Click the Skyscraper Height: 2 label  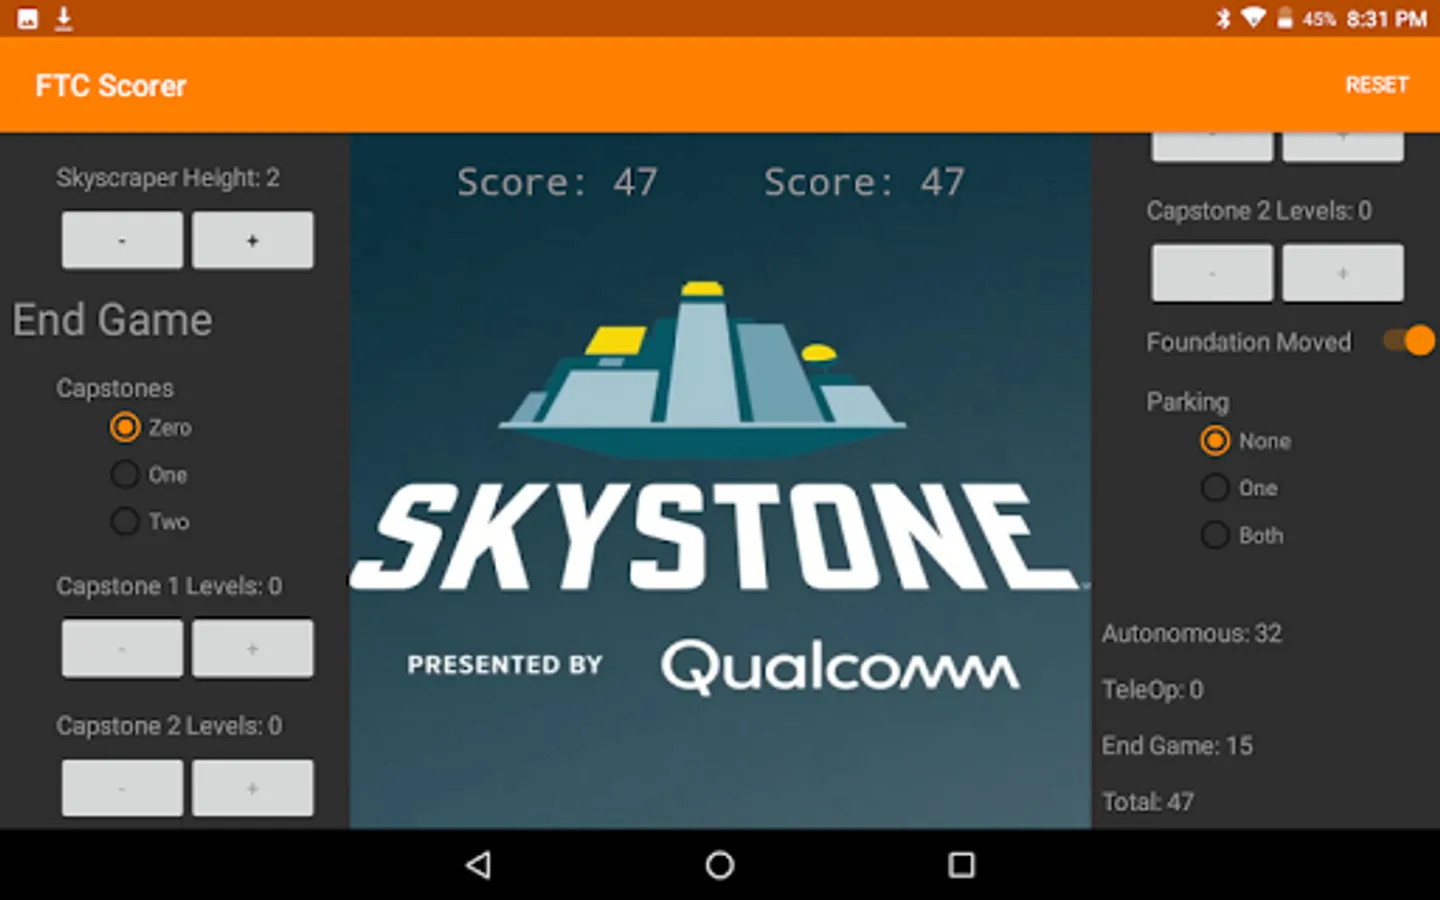point(168,178)
